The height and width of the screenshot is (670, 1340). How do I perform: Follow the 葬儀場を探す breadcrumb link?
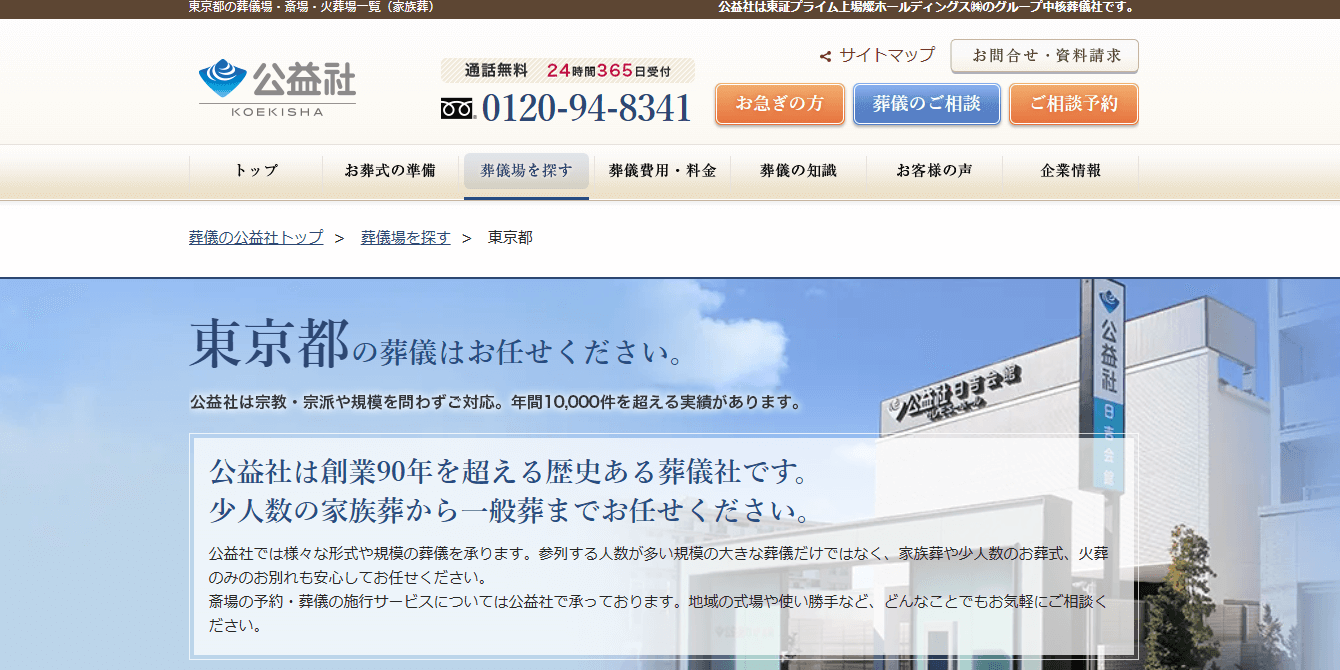click(x=406, y=238)
